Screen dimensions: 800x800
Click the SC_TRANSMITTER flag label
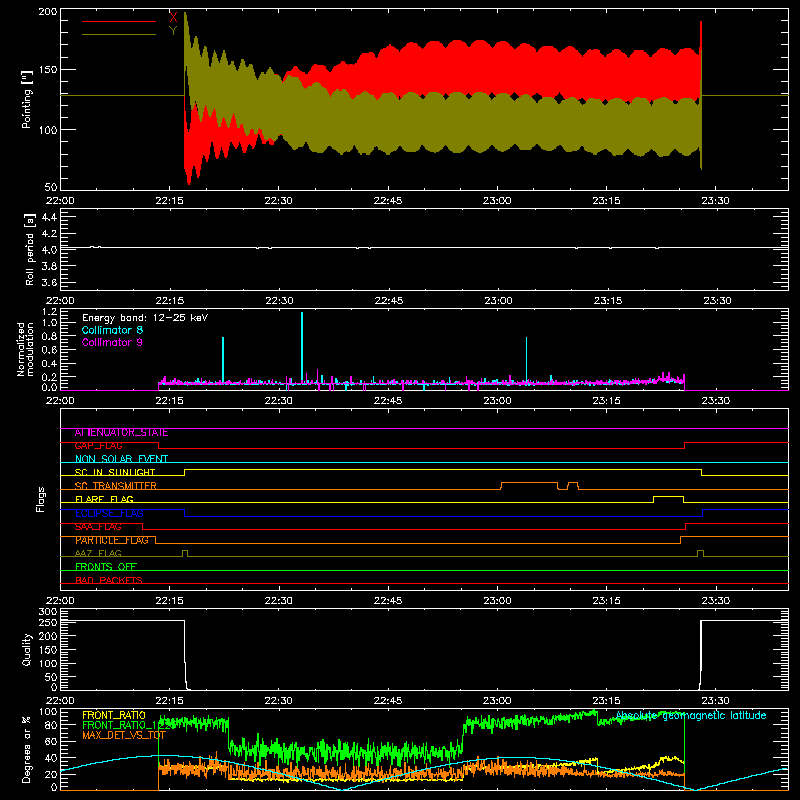(116, 486)
